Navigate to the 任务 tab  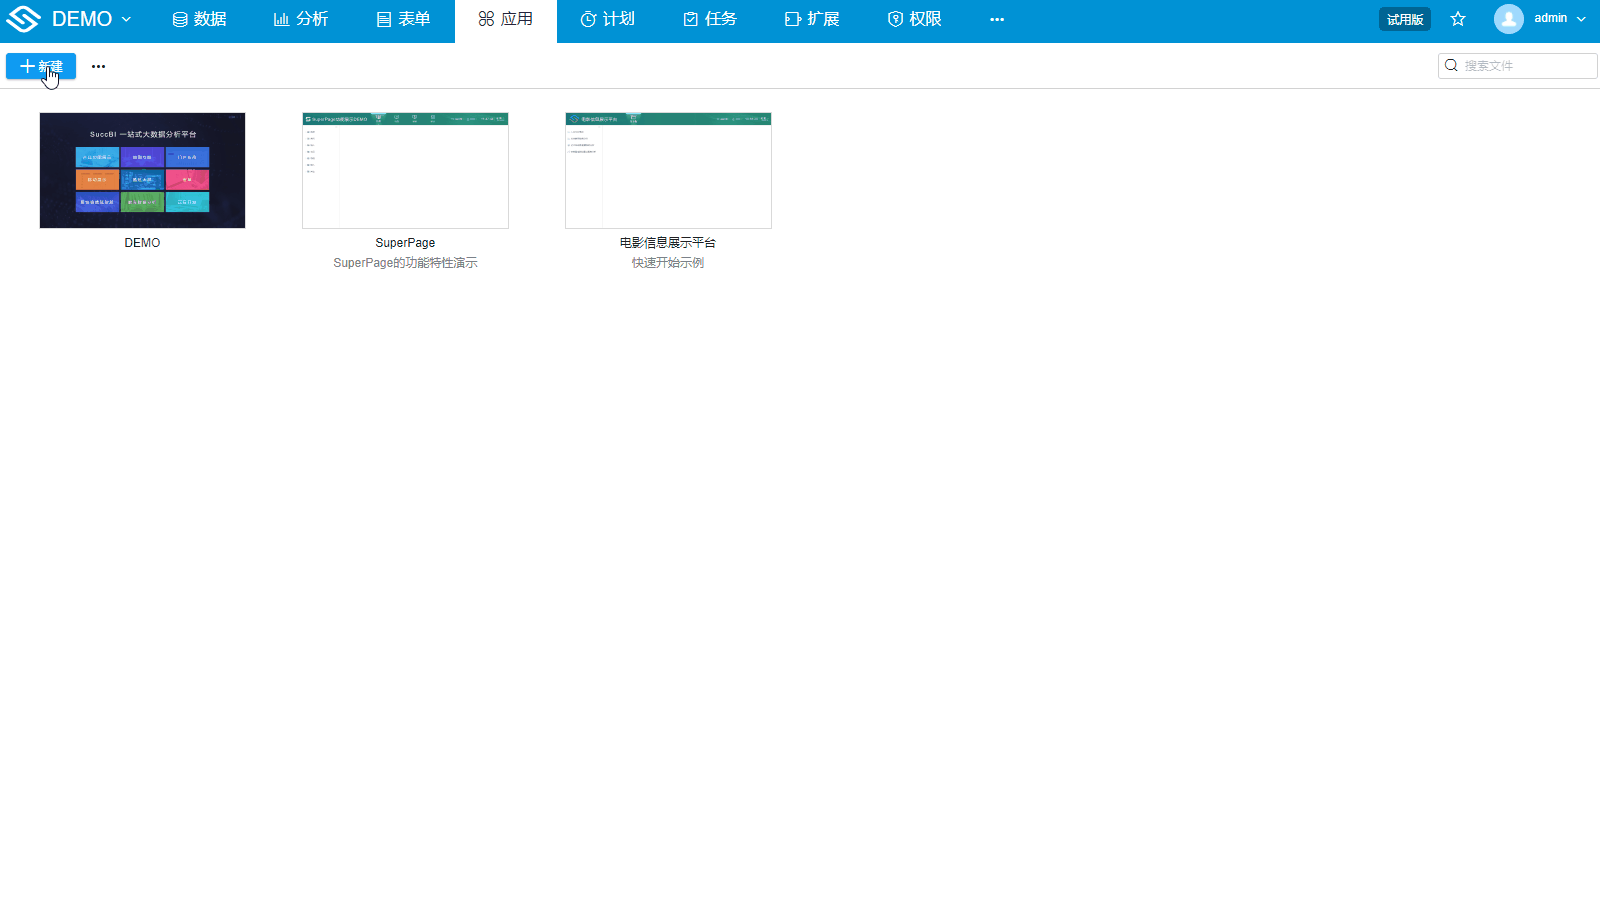[709, 19]
